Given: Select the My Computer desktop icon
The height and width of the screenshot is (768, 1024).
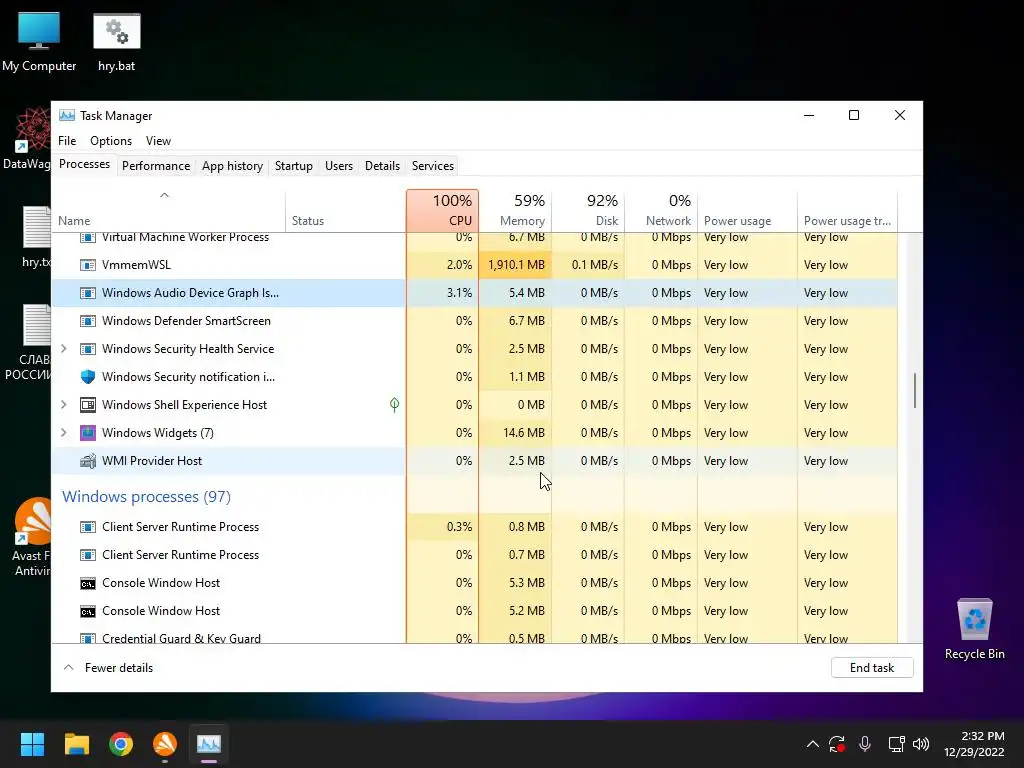Looking at the screenshot, I should 39,42.
